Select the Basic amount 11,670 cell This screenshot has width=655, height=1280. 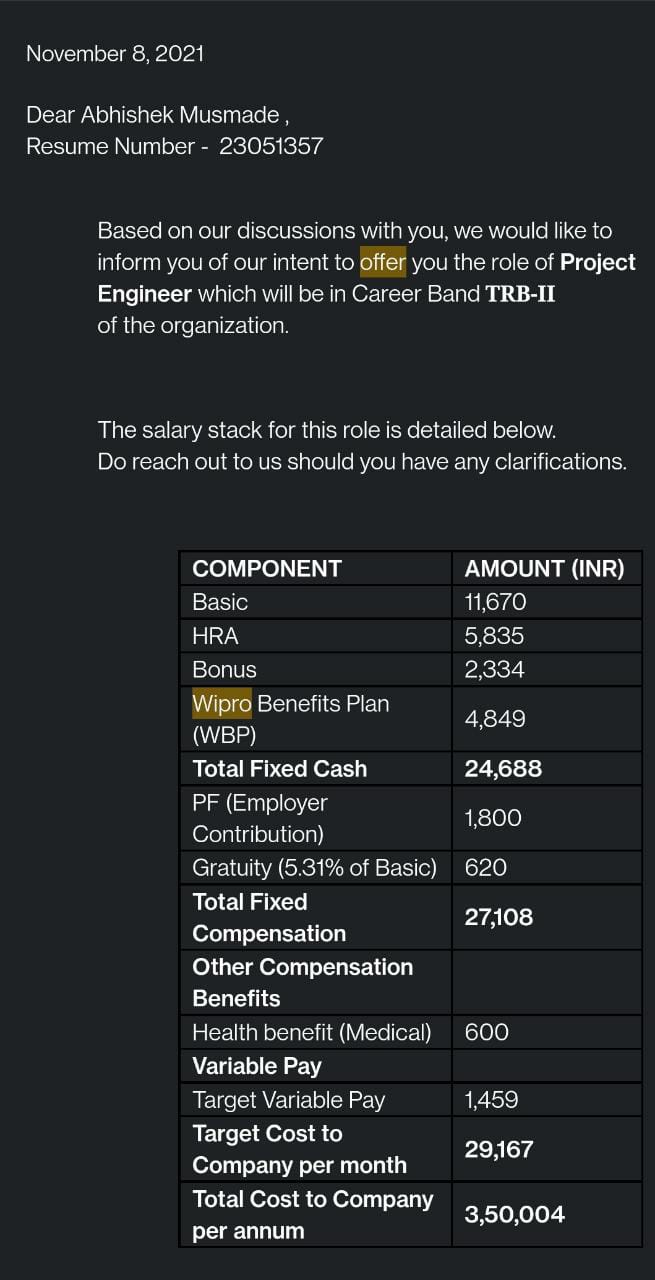pyautogui.click(x=495, y=602)
